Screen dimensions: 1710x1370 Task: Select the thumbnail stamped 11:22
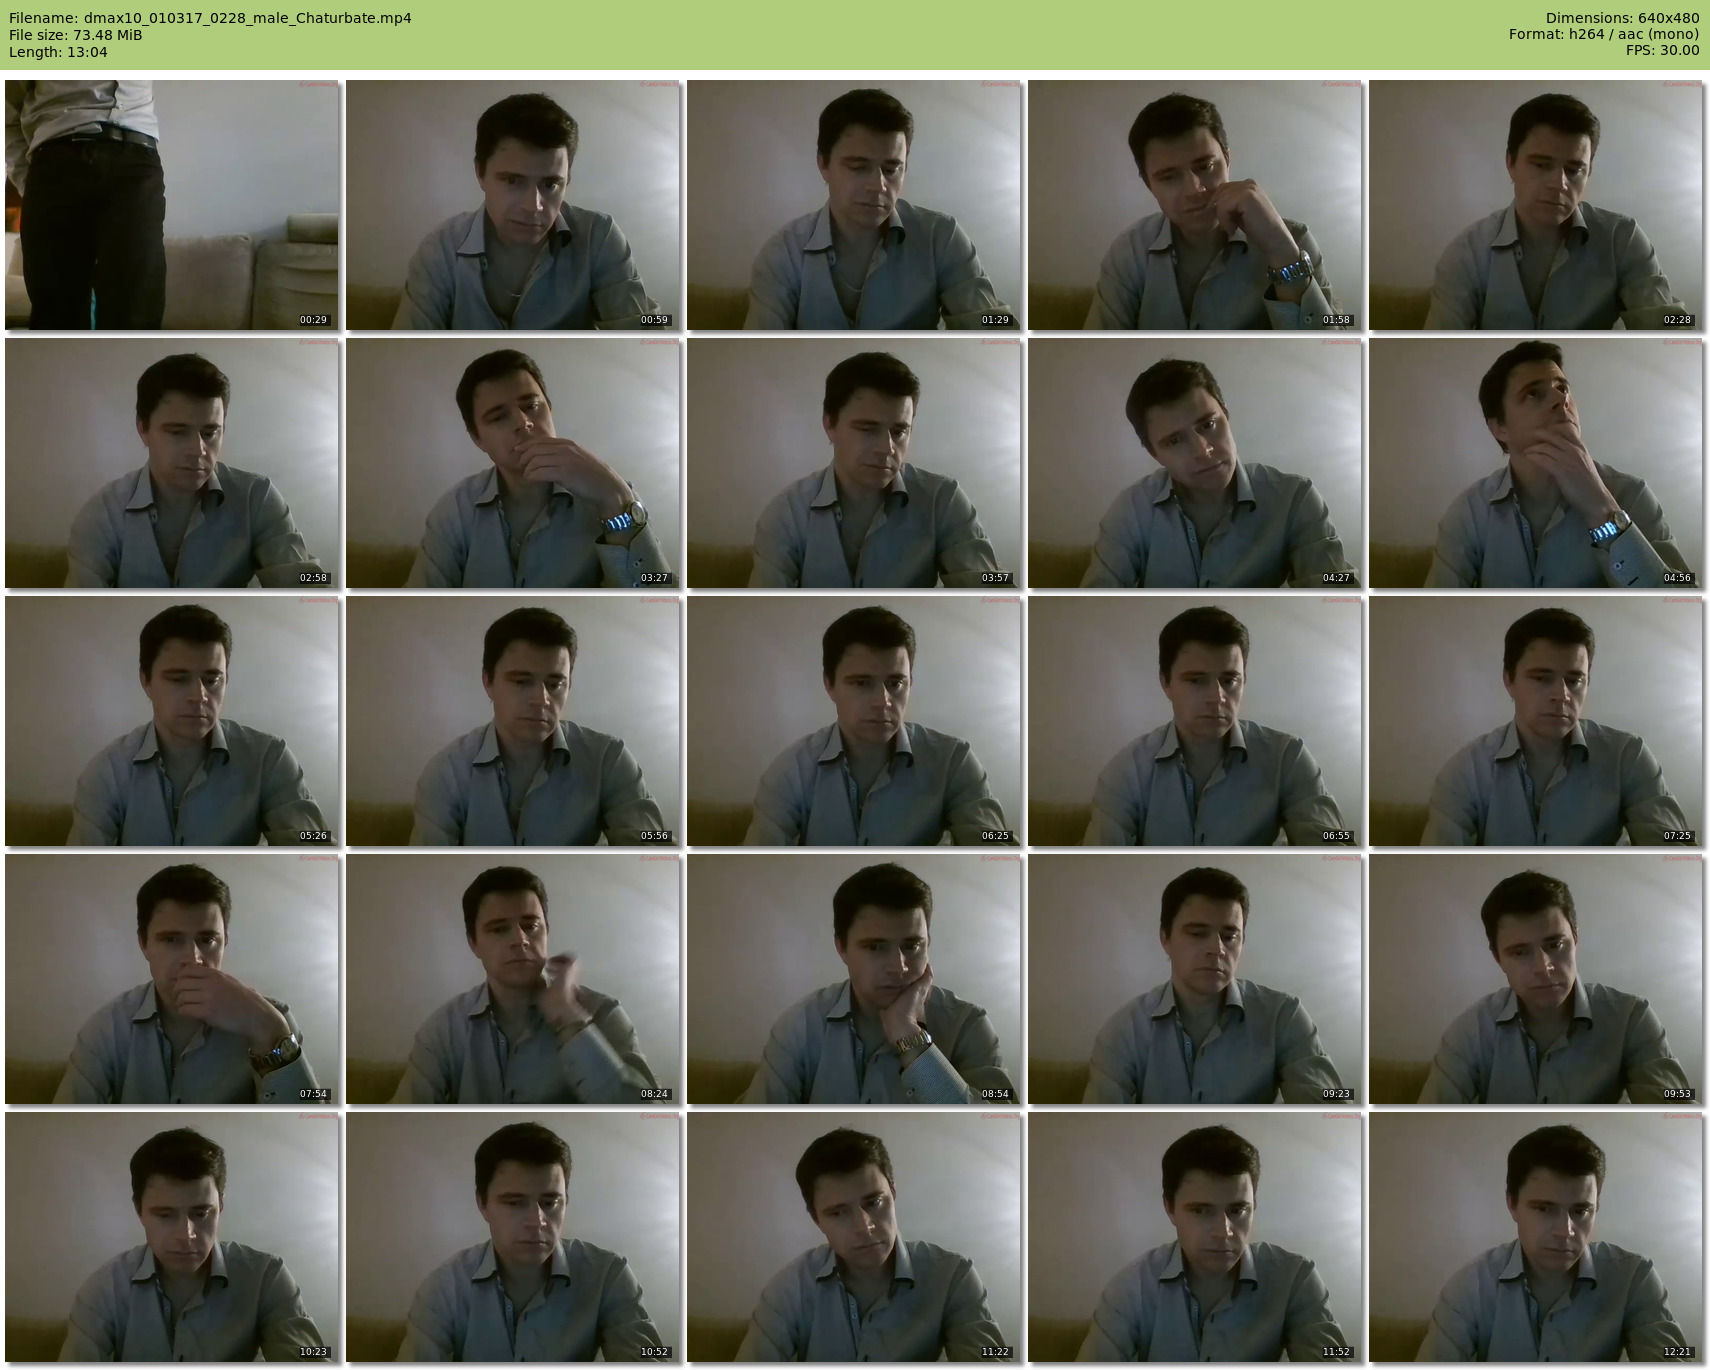[x=853, y=1237]
